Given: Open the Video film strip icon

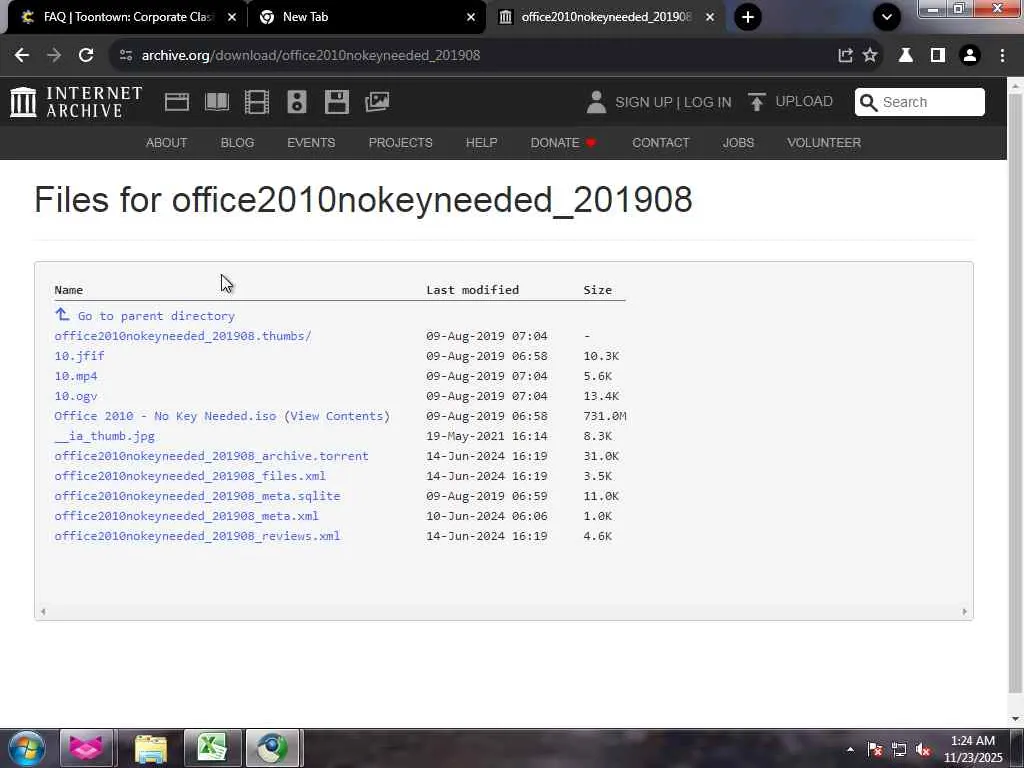Looking at the screenshot, I should [x=257, y=102].
